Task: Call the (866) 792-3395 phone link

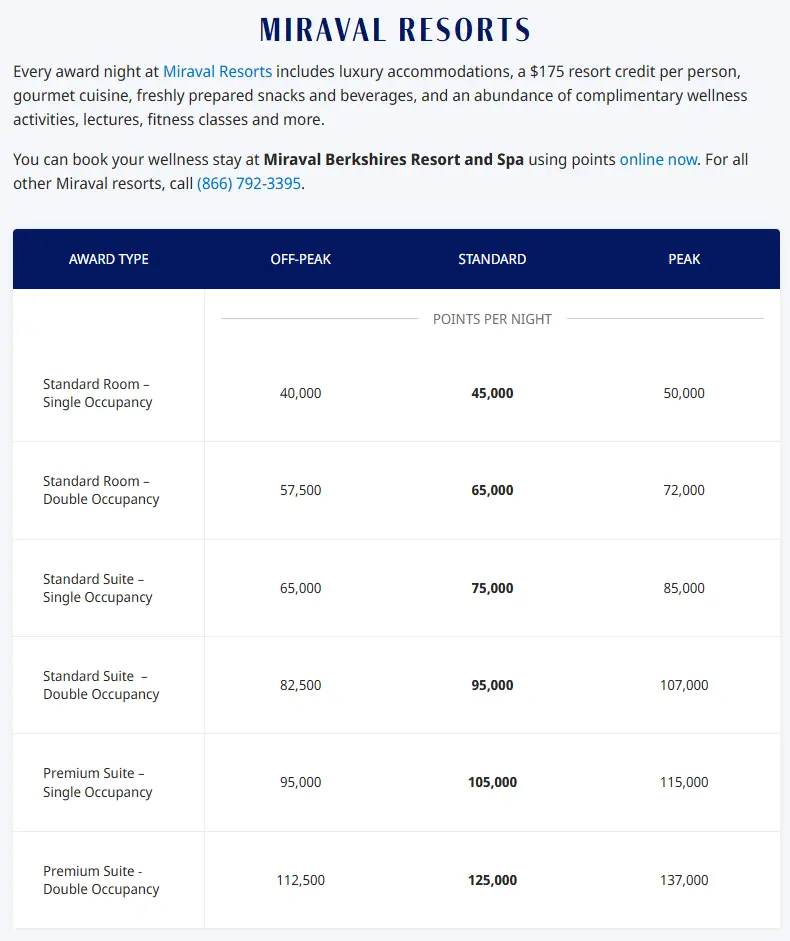Action: (249, 184)
